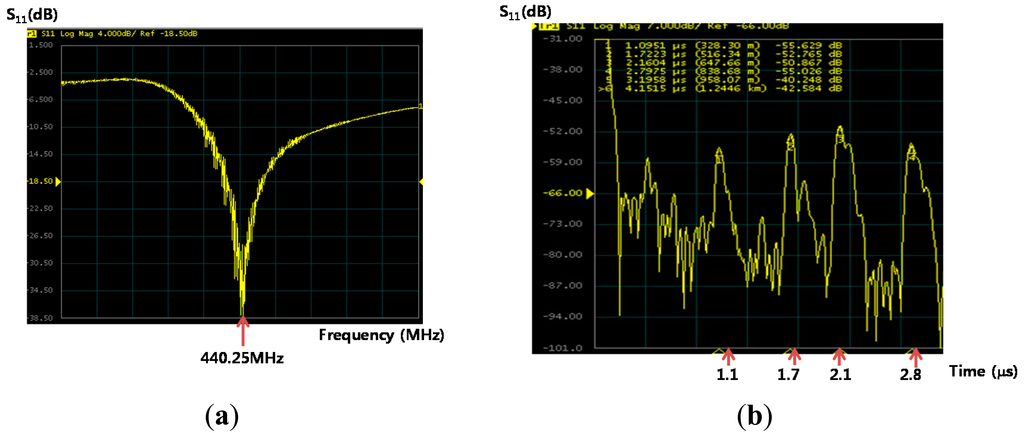Click the Tr1 trace indicator in plot (a)
This screenshot has height=433, width=1024.
pyautogui.click(x=31, y=33)
